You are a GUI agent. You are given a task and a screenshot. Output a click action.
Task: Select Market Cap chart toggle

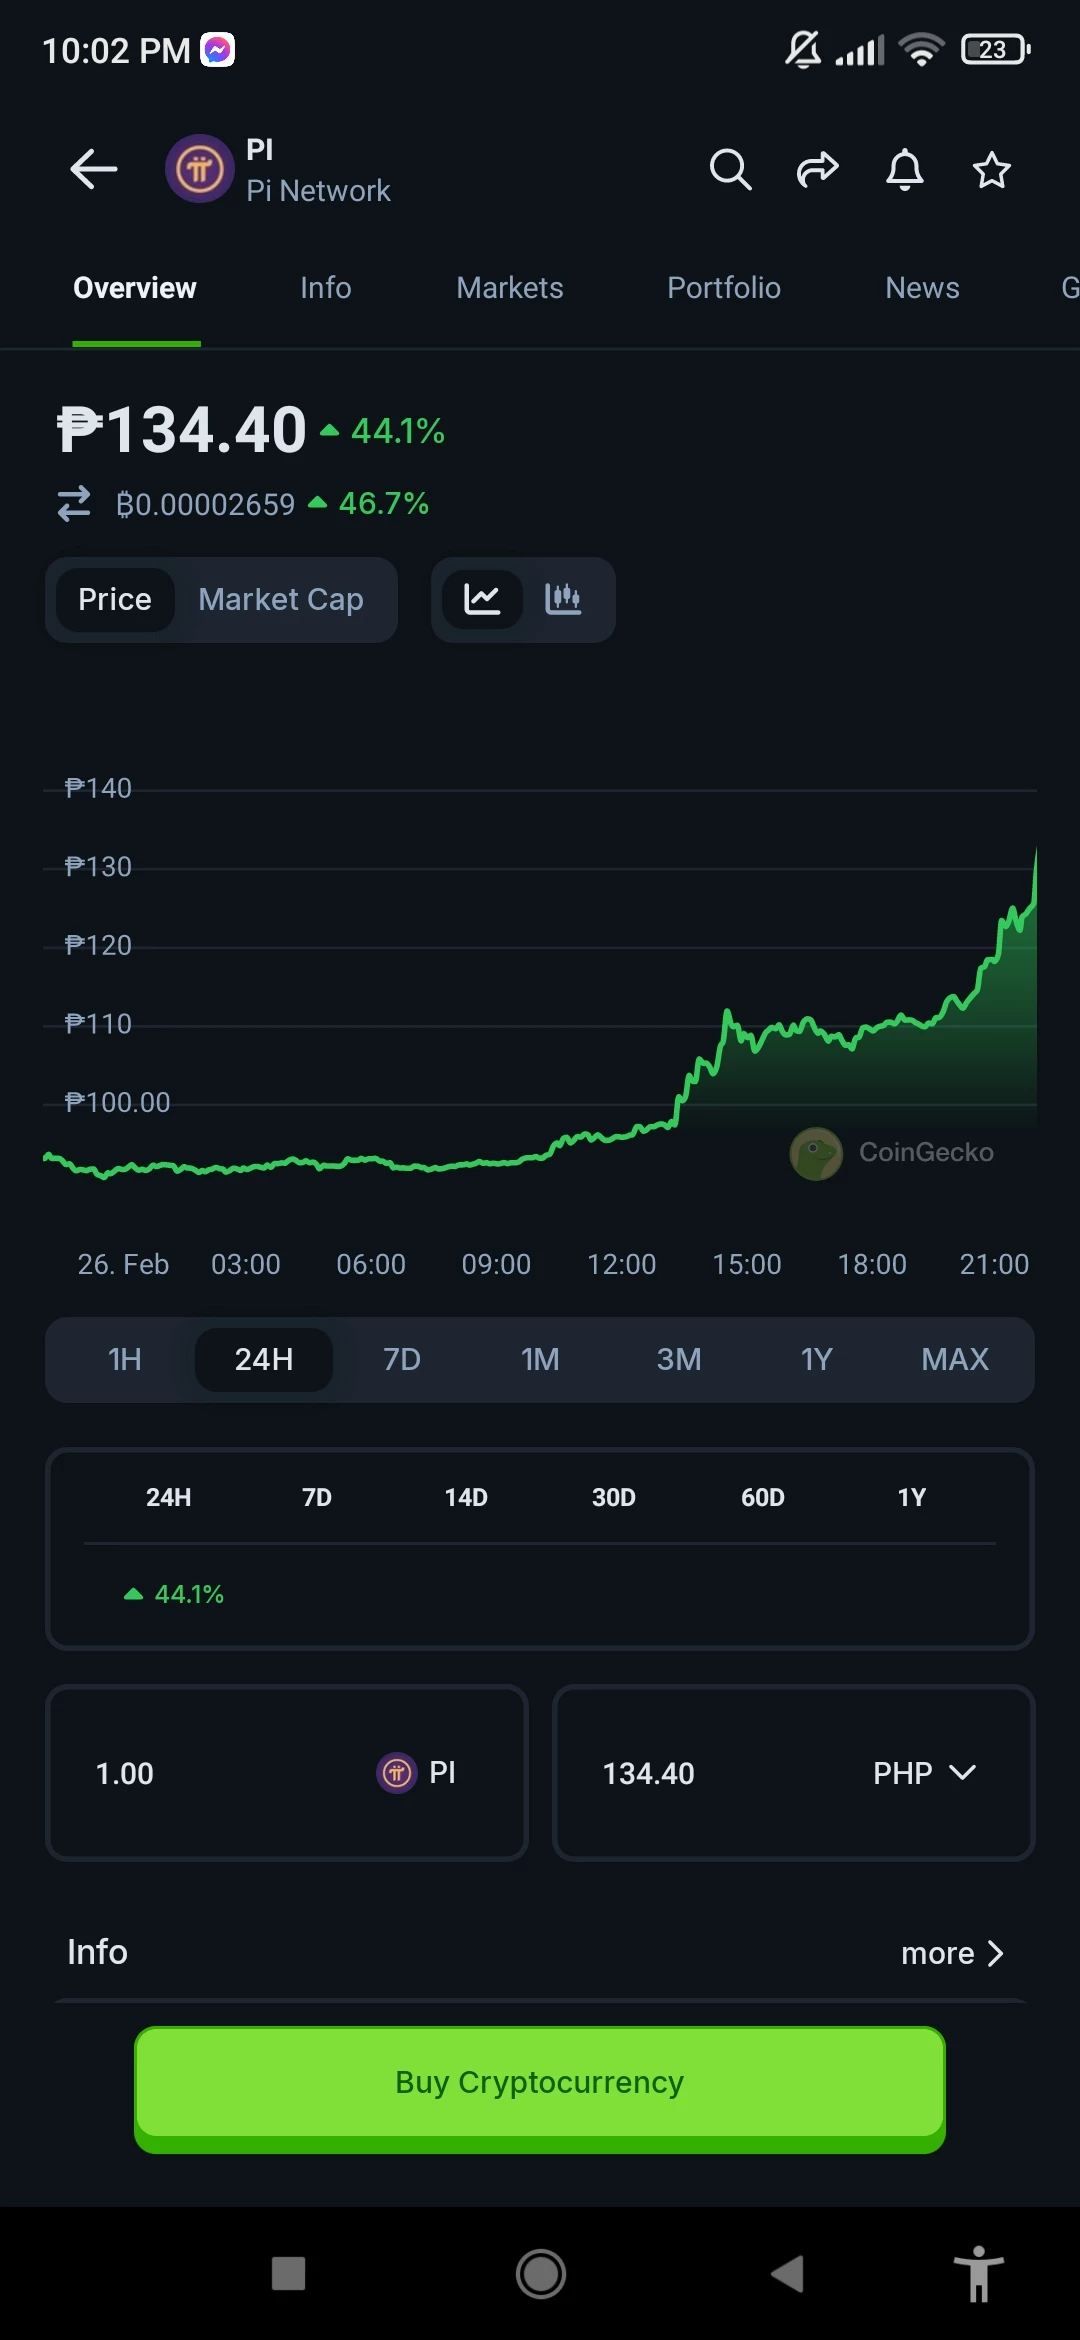(281, 599)
